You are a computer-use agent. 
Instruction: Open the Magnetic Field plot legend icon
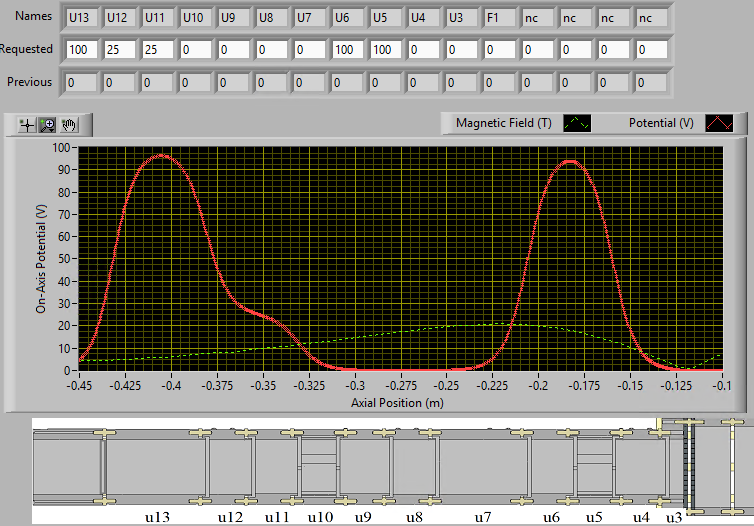pos(578,124)
